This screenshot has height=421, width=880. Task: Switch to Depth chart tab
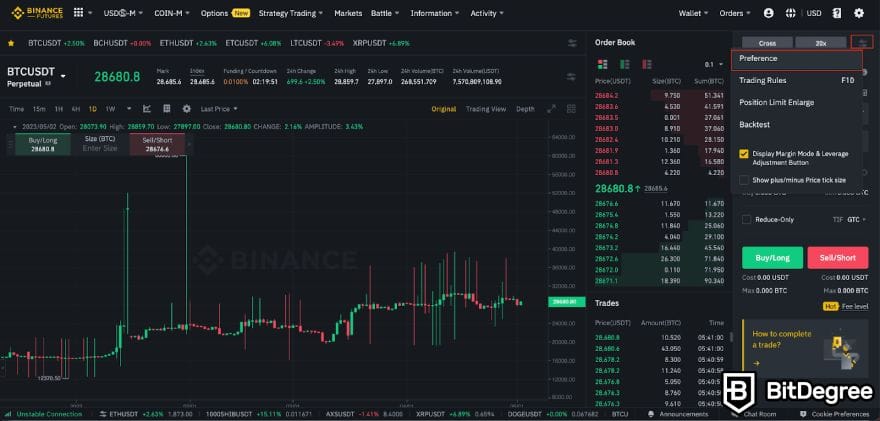click(x=525, y=109)
